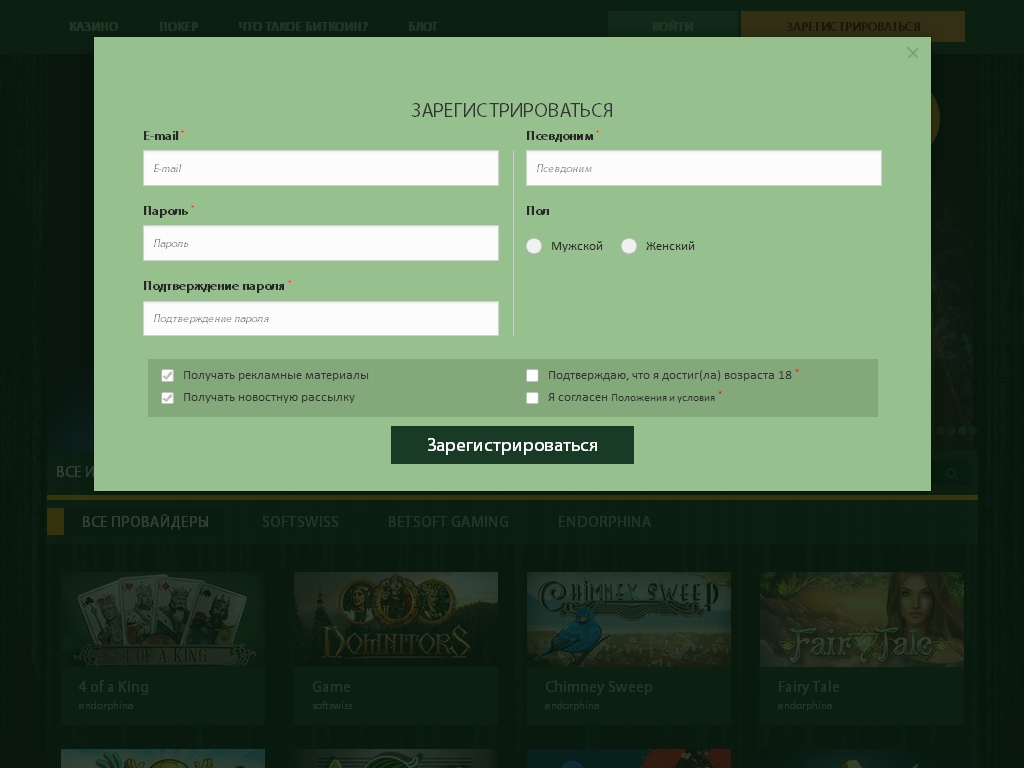1024x768 pixels.
Task: Open the Положения и условия link
Action: pyautogui.click(x=663, y=398)
